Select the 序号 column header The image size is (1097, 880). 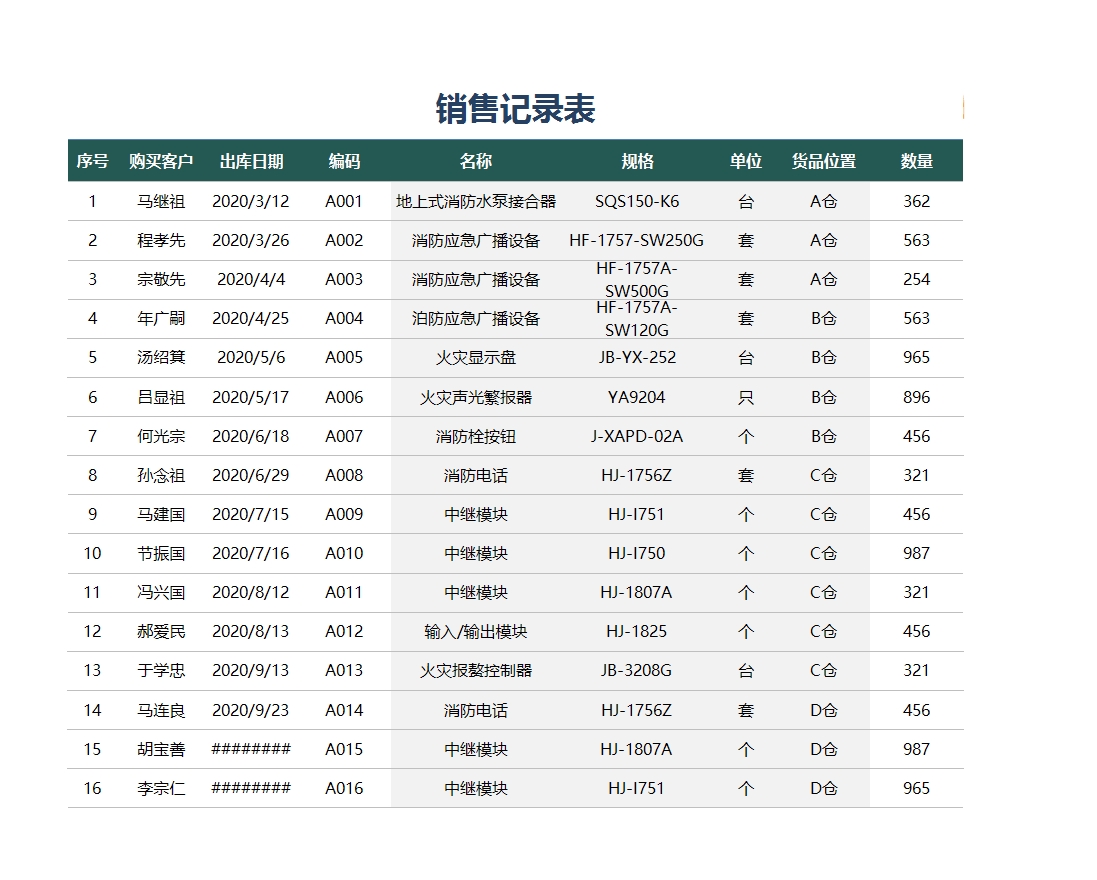click(x=92, y=161)
